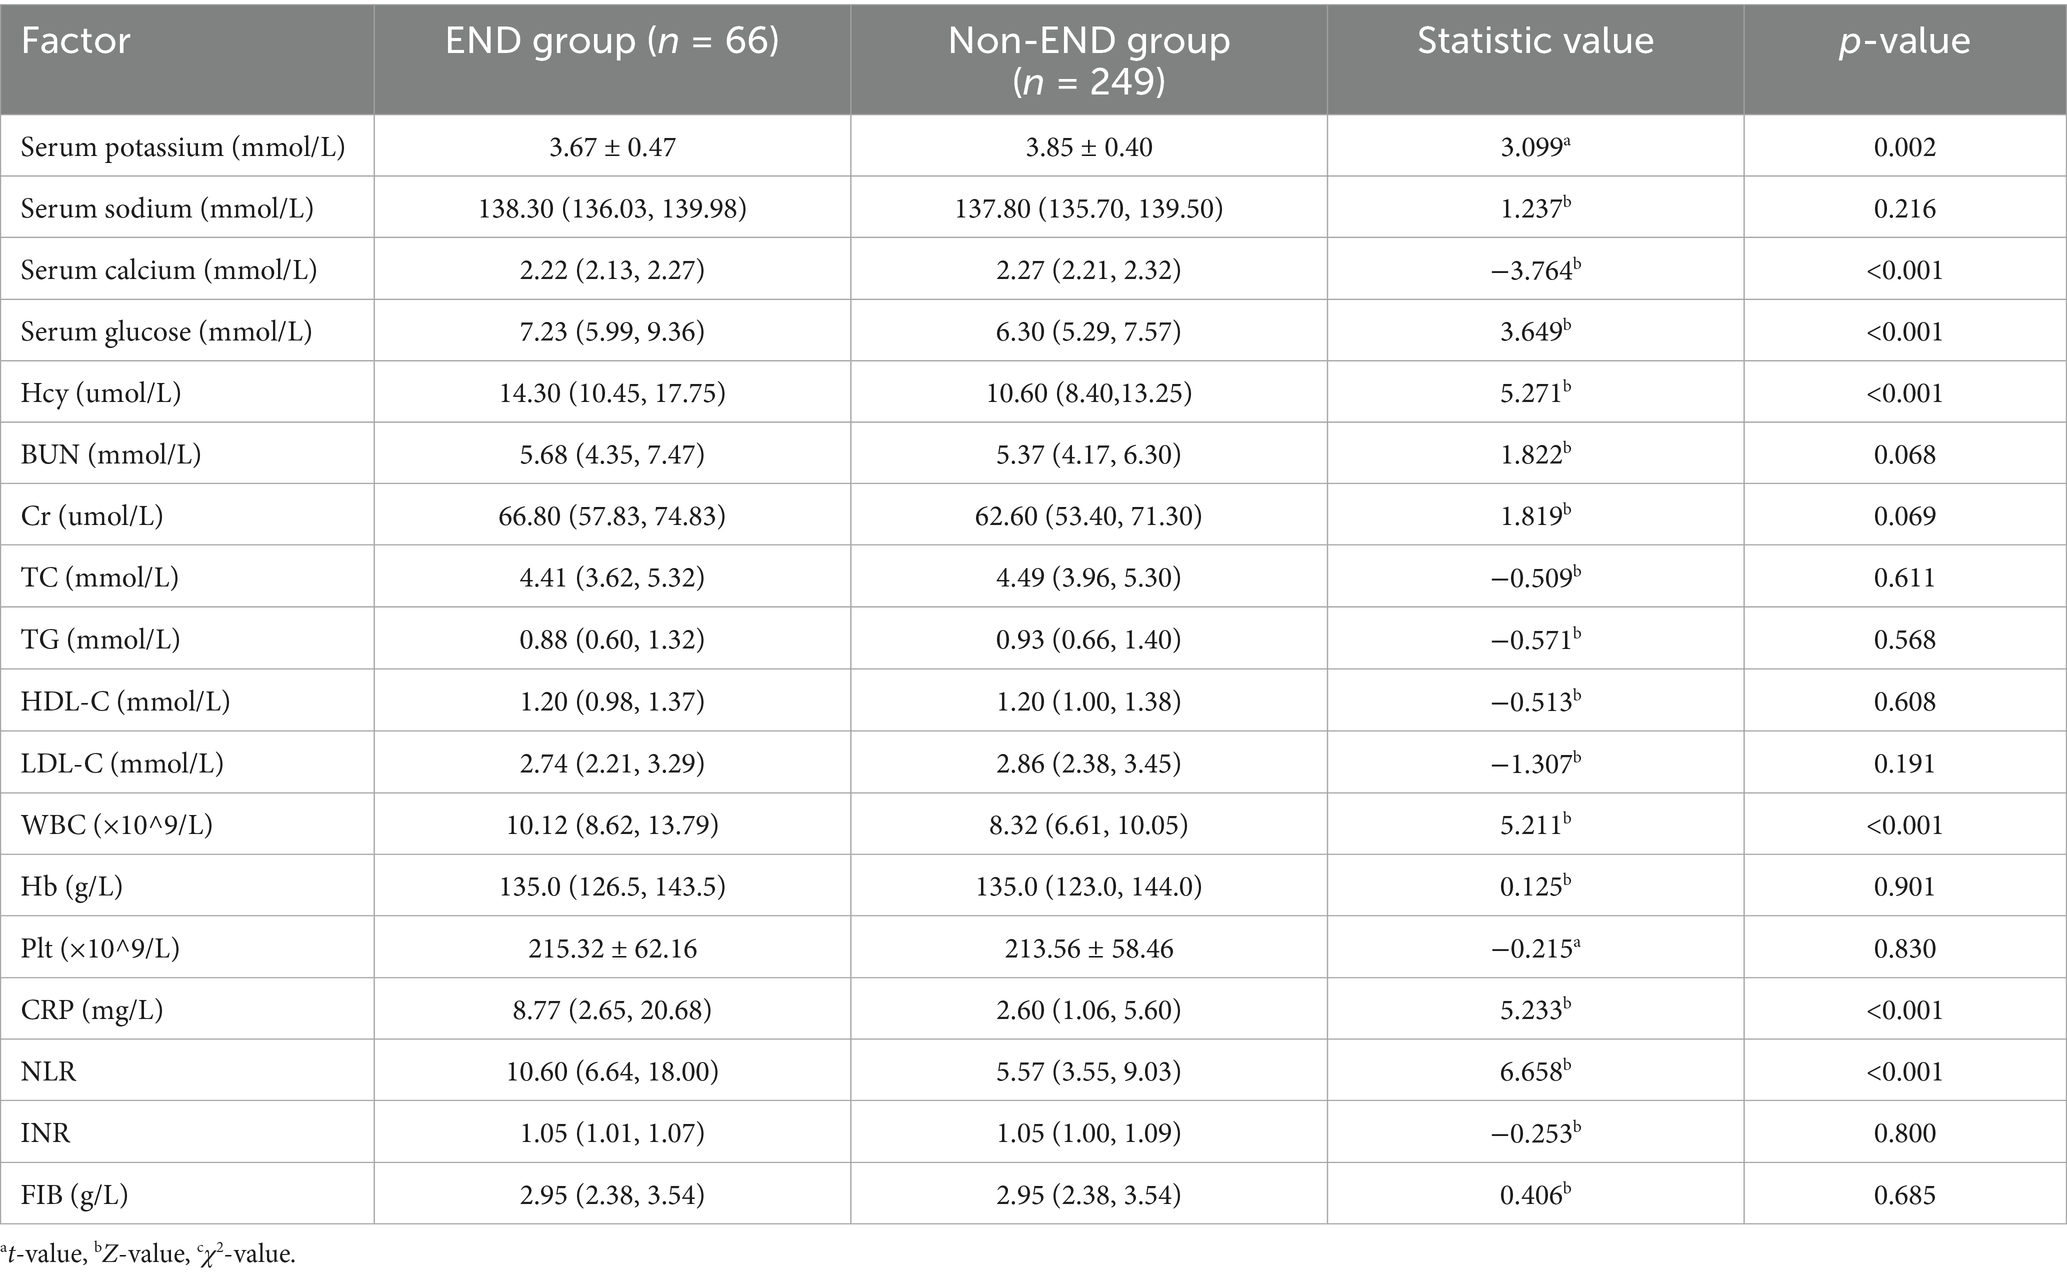Image resolution: width=2067 pixels, height=1276 pixels.
Task: Select the Serum sodium row label
Action: [x=167, y=209]
